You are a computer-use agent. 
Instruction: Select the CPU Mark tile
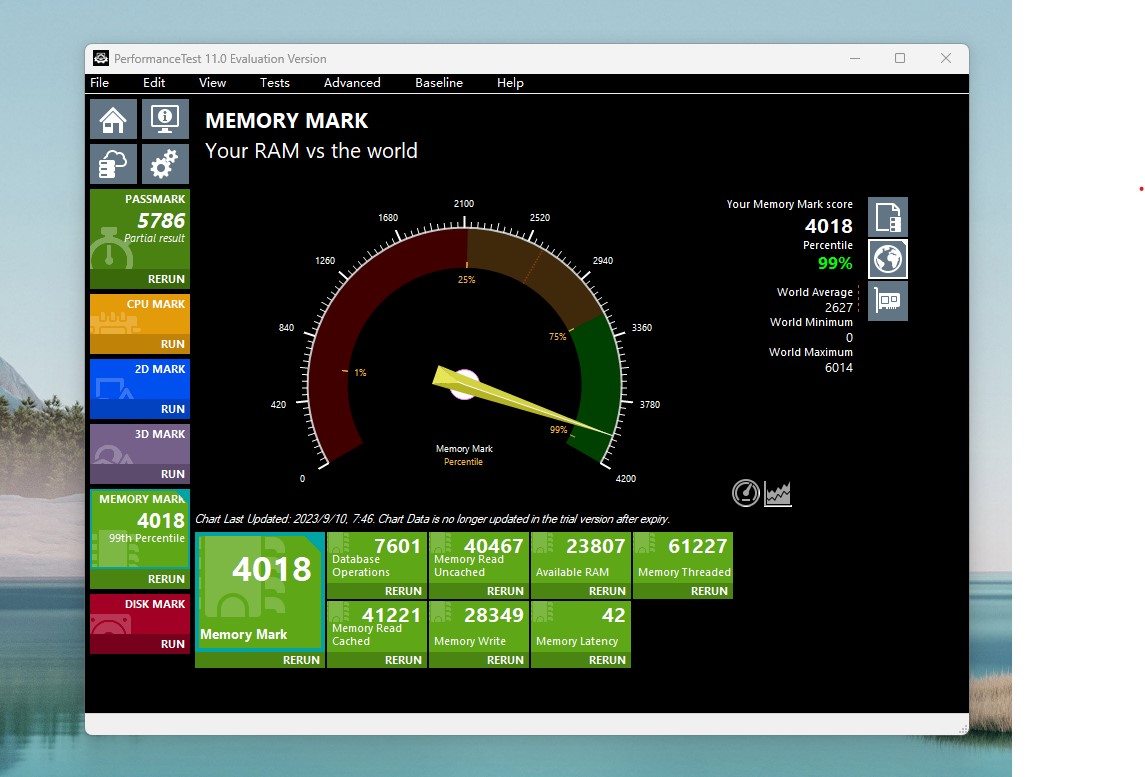point(140,315)
